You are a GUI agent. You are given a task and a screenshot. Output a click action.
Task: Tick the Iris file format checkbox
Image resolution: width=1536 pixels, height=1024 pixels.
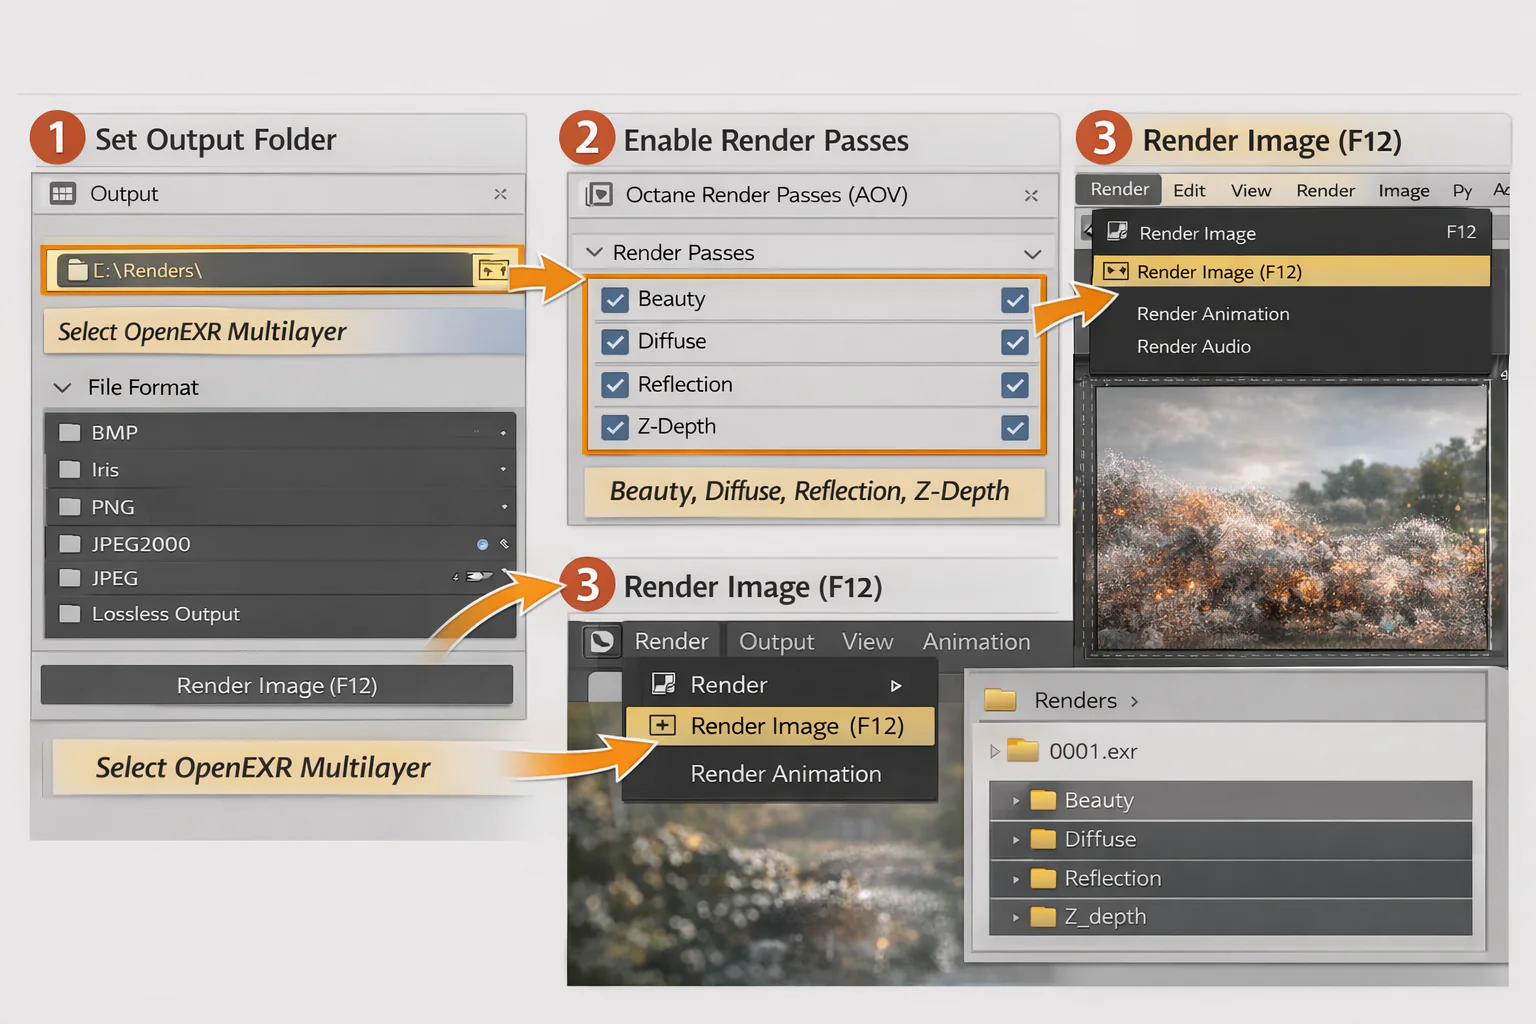click(69, 469)
